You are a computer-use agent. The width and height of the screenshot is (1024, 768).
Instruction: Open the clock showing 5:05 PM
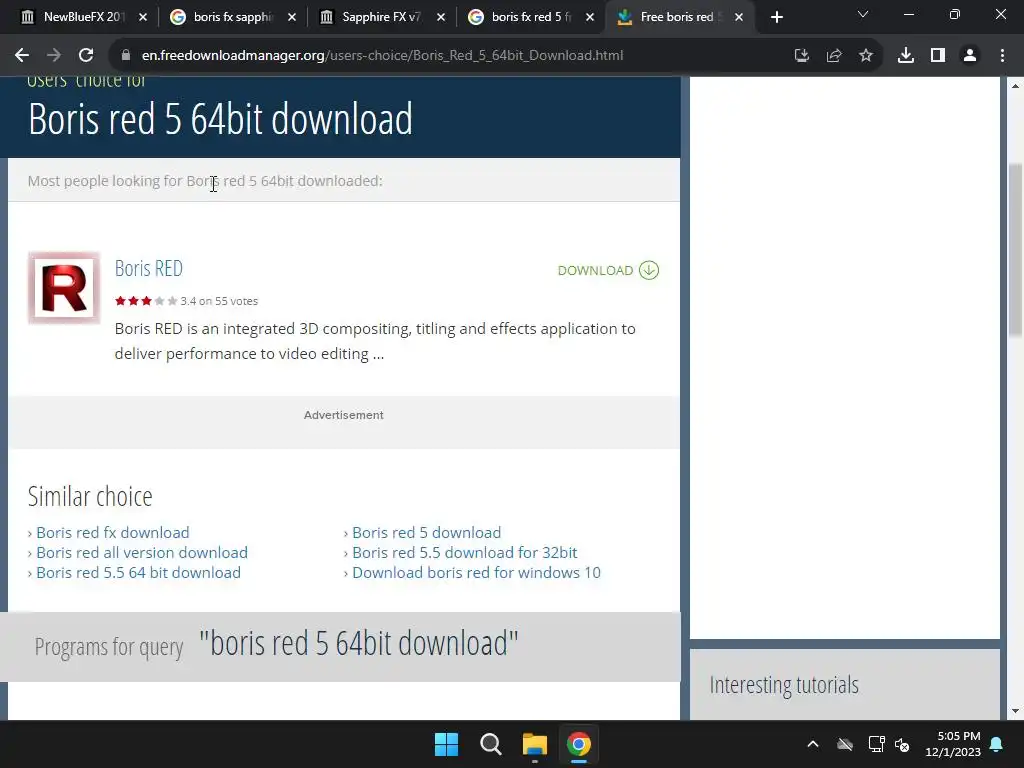[953, 744]
